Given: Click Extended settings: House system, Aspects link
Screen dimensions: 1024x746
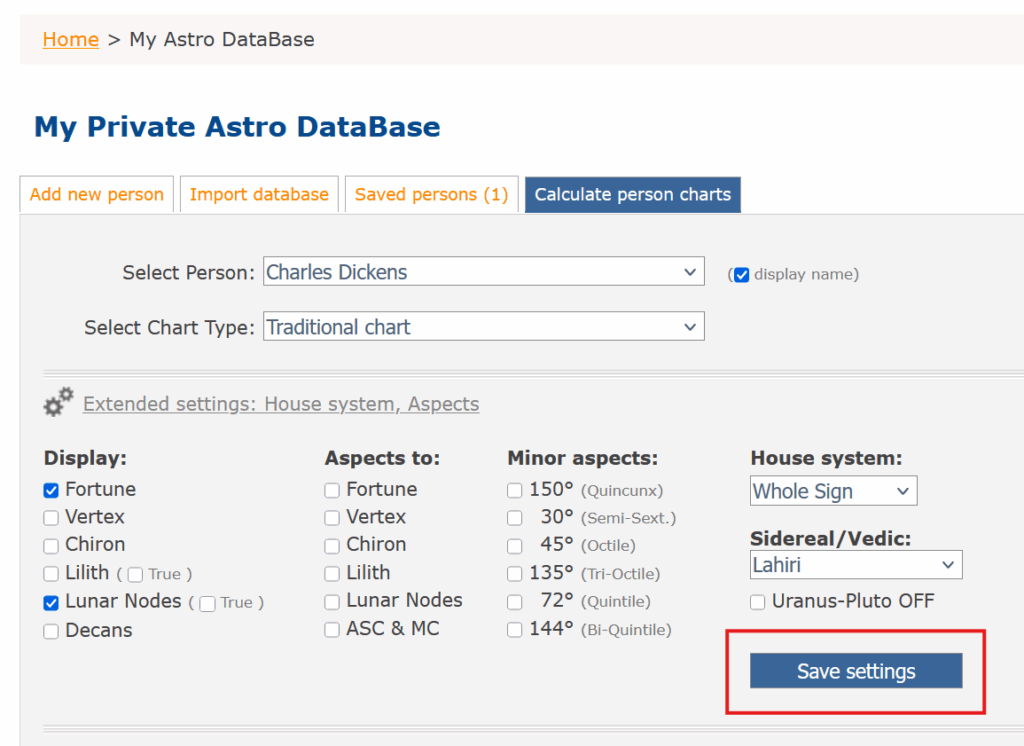Looking at the screenshot, I should 281,404.
